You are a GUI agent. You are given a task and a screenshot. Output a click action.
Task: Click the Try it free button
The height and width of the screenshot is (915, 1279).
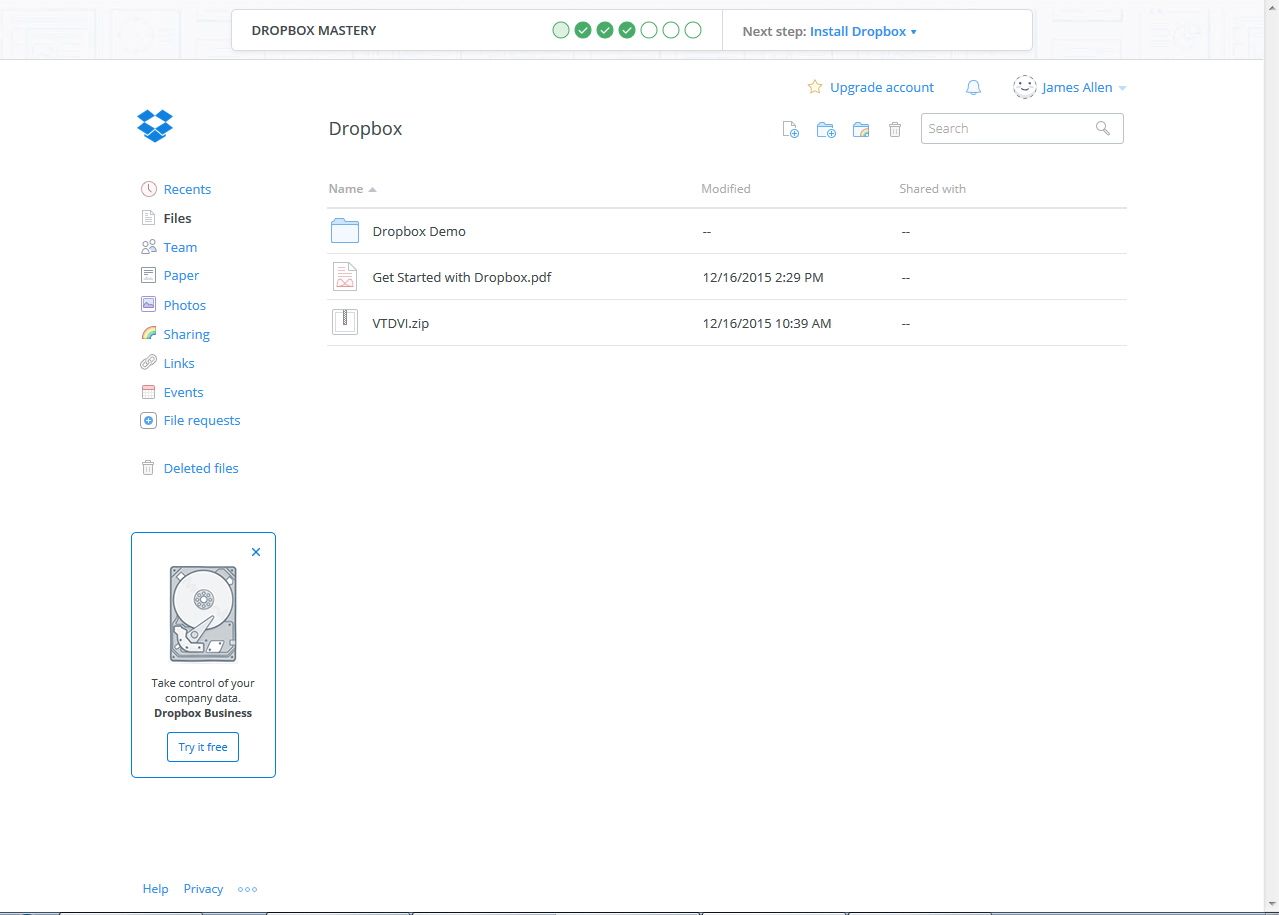[203, 747]
